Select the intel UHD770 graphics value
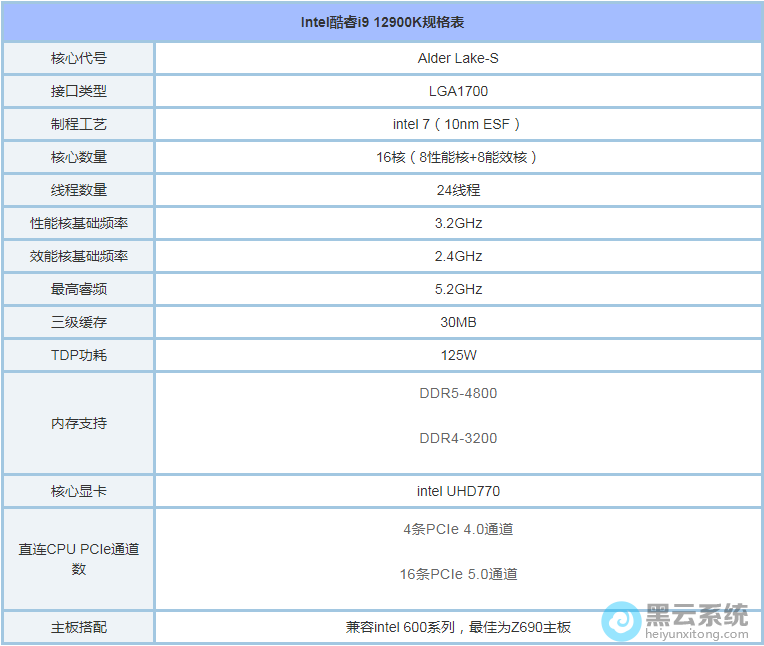Viewport: 764px width, 646px height. (x=458, y=491)
